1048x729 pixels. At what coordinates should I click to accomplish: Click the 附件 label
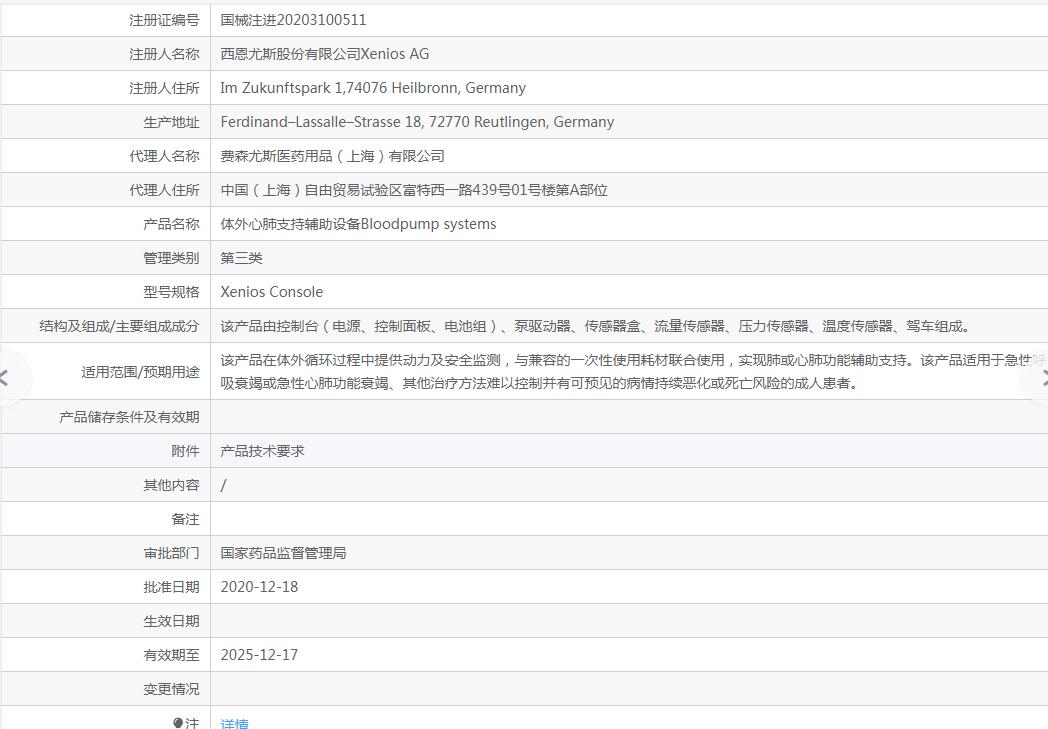pos(185,451)
